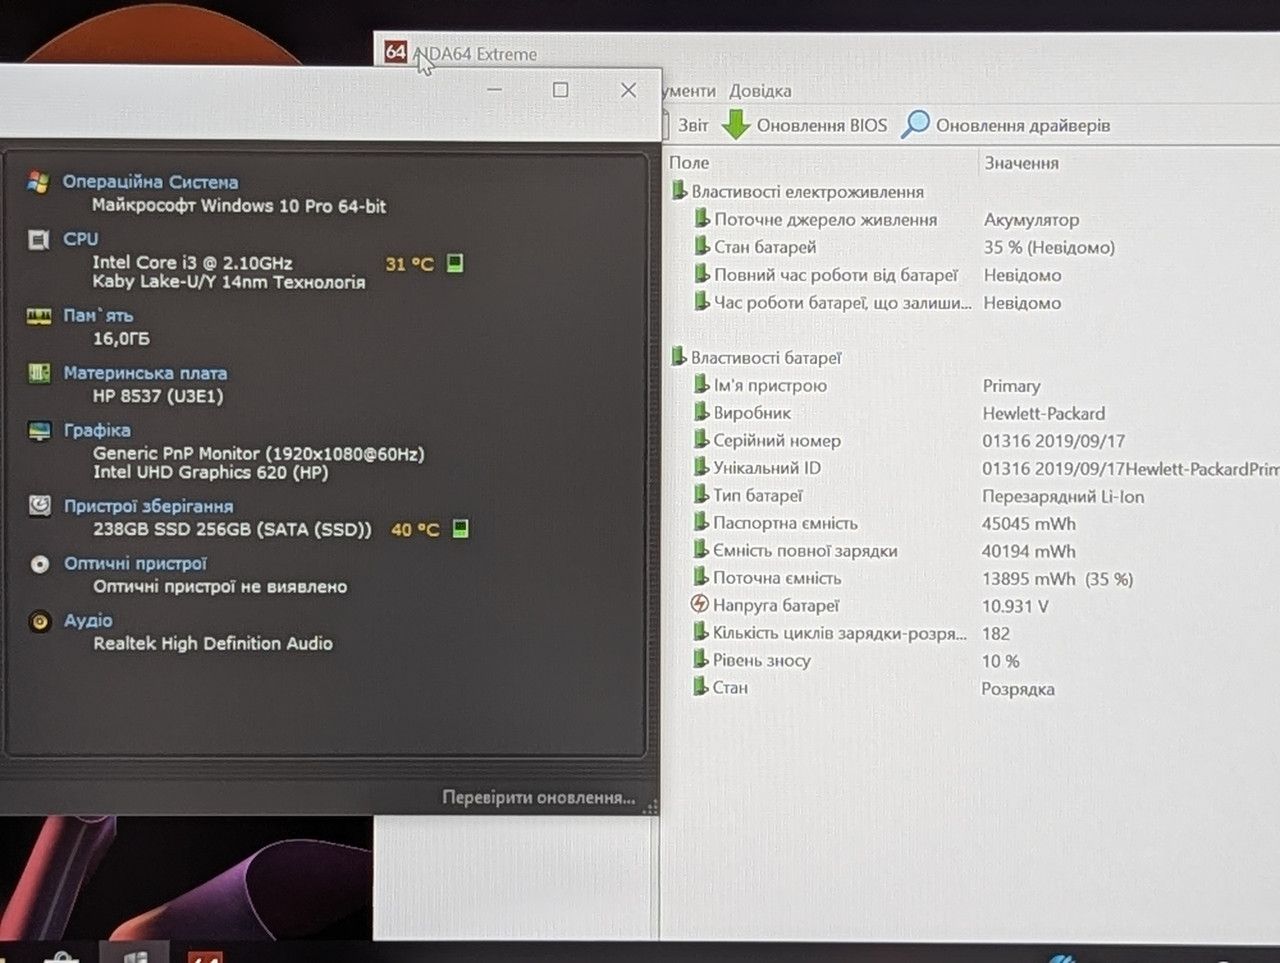Viewport: 1280px width, 963px height.
Task: Open the Аудіо section link
Action: 88,621
